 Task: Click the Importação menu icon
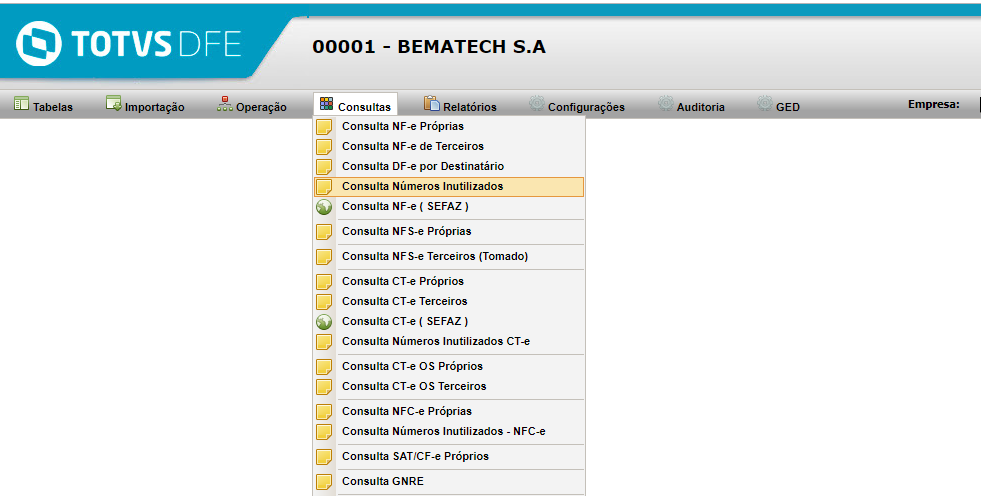pos(113,103)
